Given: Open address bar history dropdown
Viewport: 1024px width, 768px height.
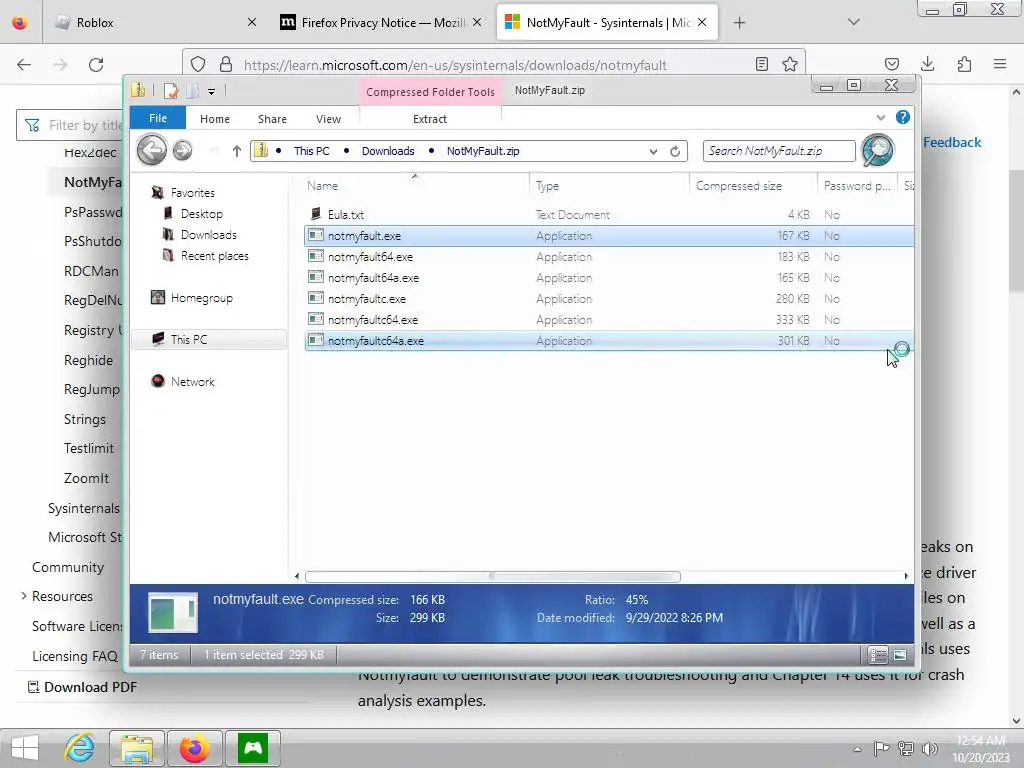Looking at the screenshot, I should (653, 152).
